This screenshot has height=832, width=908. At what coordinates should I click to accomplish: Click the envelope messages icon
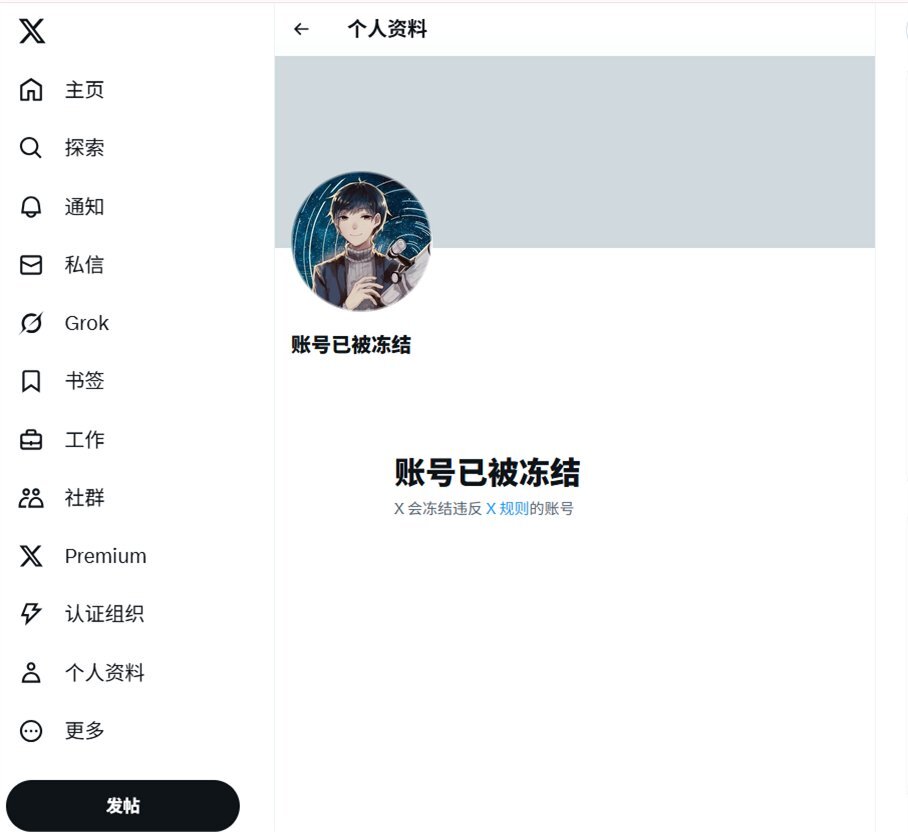pos(31,265)
